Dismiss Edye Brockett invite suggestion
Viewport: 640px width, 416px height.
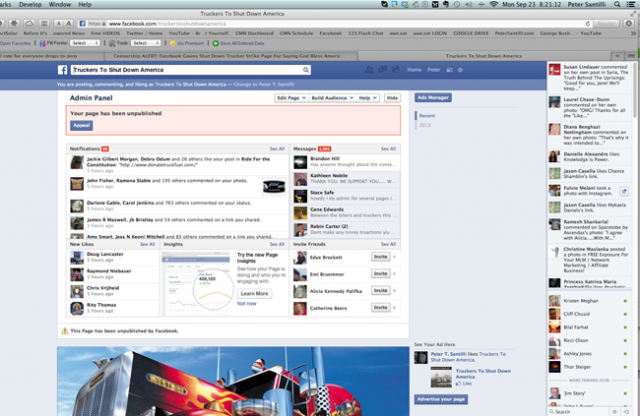coord(394,257)
